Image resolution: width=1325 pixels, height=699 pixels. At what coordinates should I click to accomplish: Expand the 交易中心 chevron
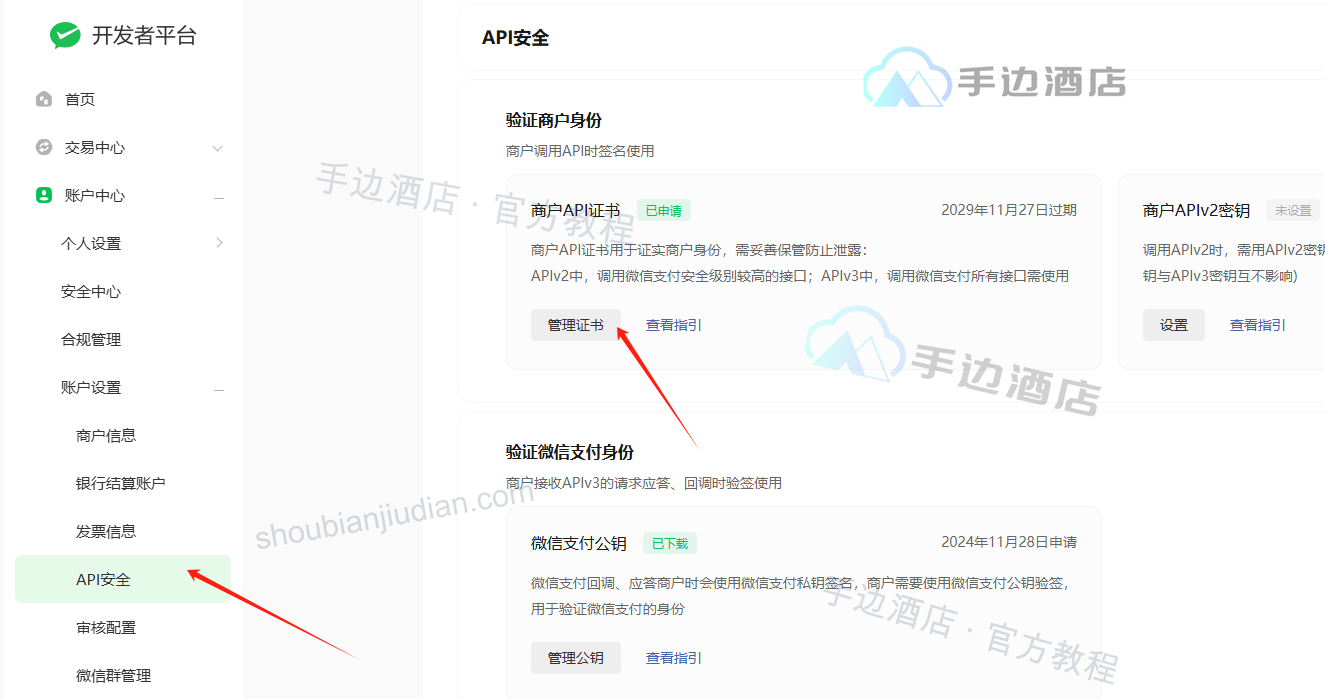click(x=218, y=148)
